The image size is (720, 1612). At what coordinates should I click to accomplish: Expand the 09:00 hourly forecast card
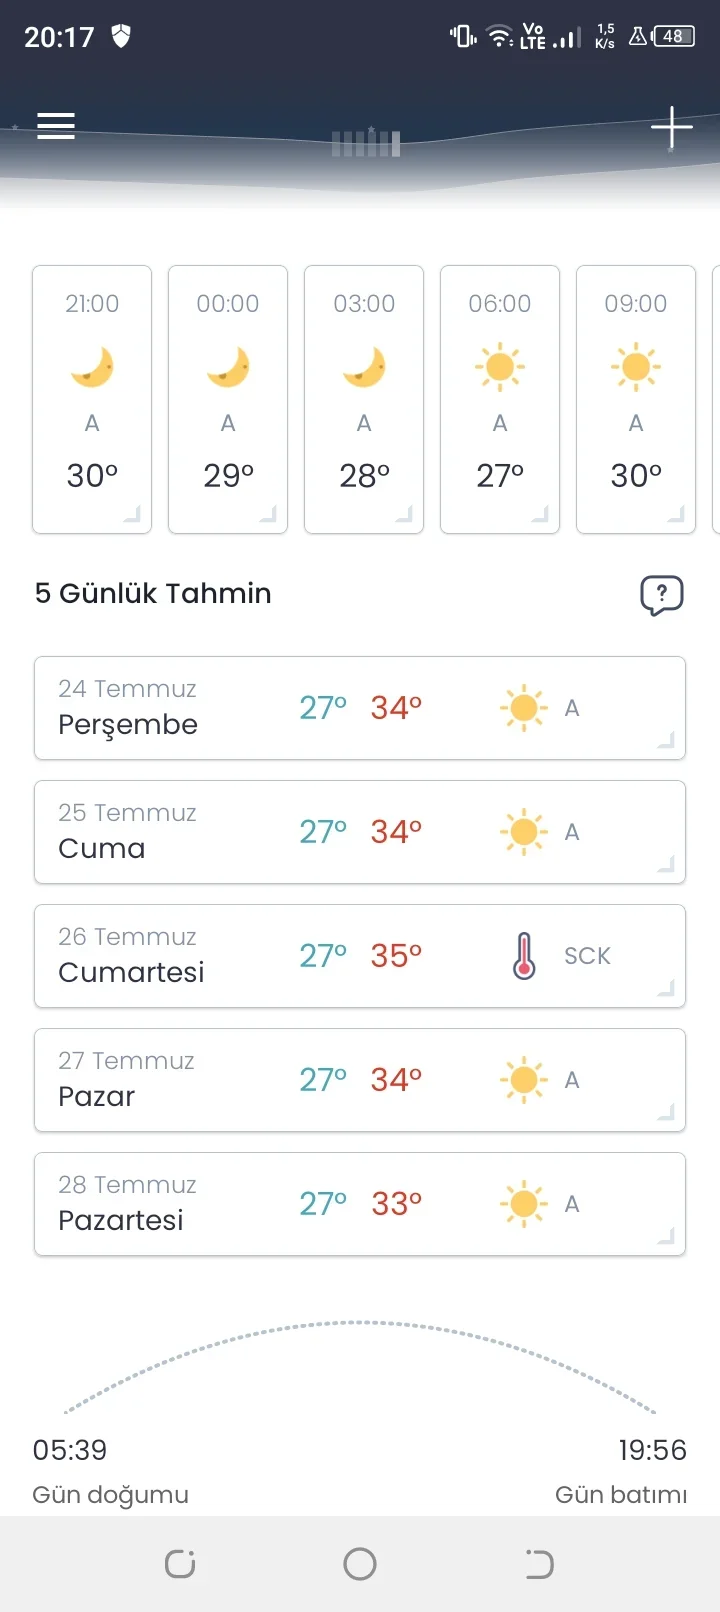click(x=636, y=399)
